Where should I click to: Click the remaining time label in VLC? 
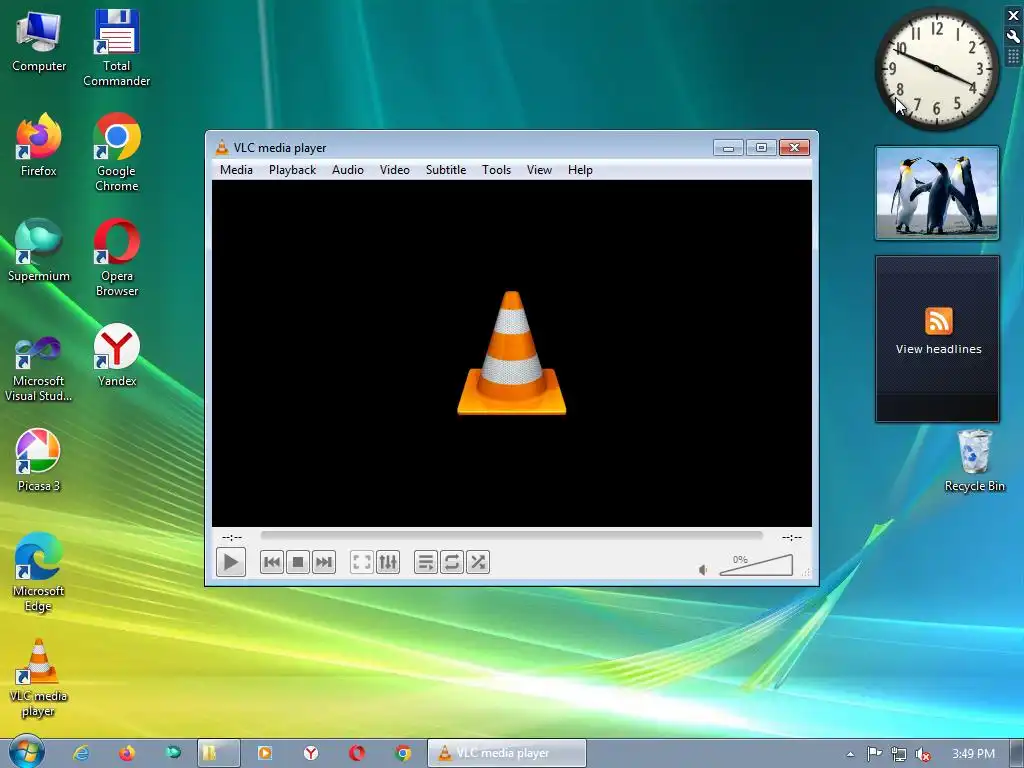(792, 537)
